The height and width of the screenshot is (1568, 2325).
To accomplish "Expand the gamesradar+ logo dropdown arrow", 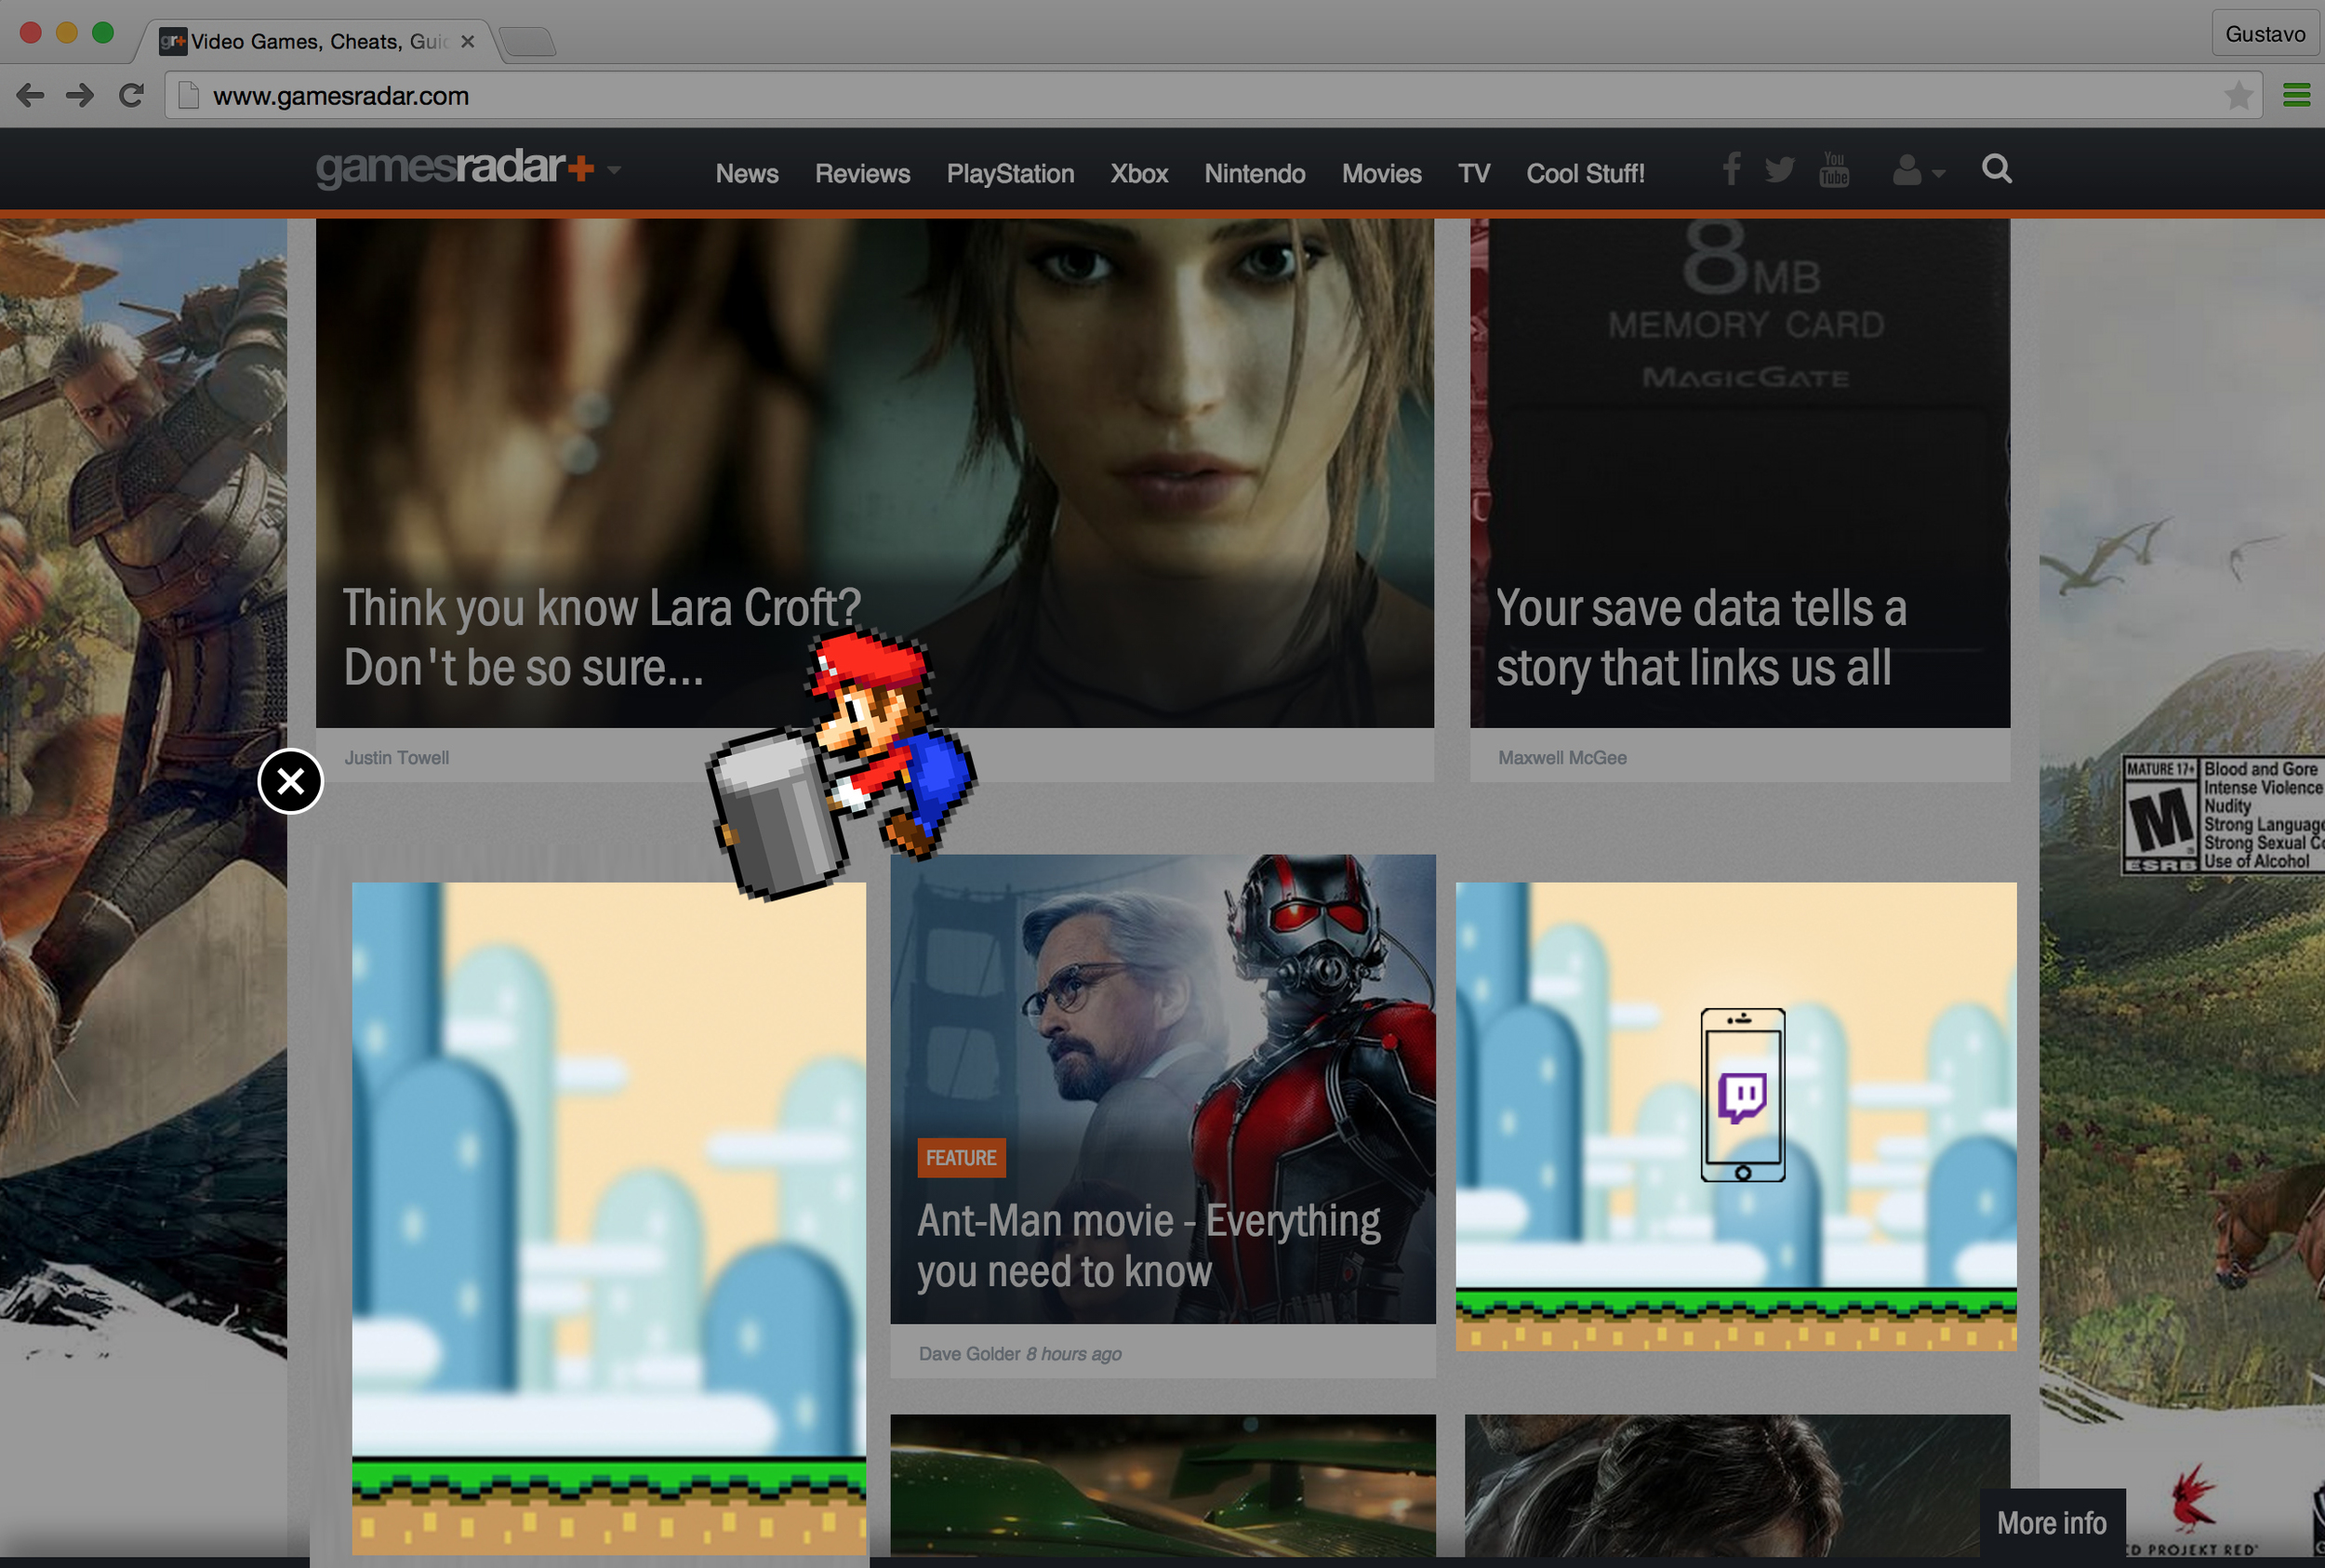I will click(614, 170).
